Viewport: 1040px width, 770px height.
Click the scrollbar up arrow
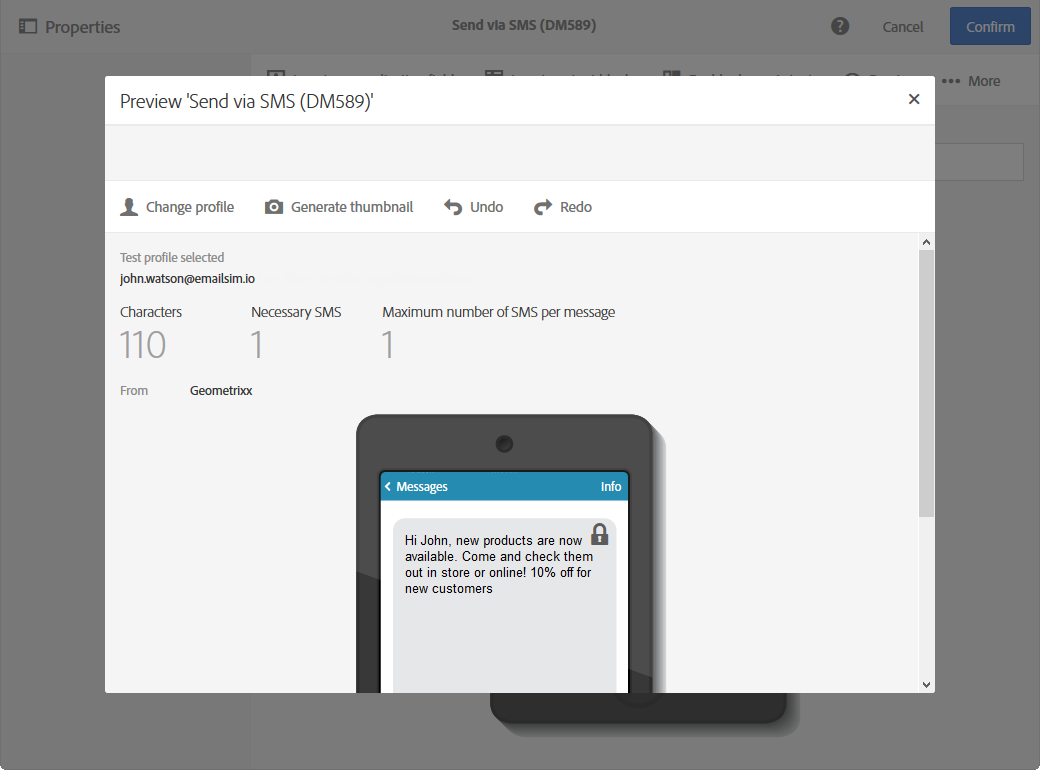[927, 242]
